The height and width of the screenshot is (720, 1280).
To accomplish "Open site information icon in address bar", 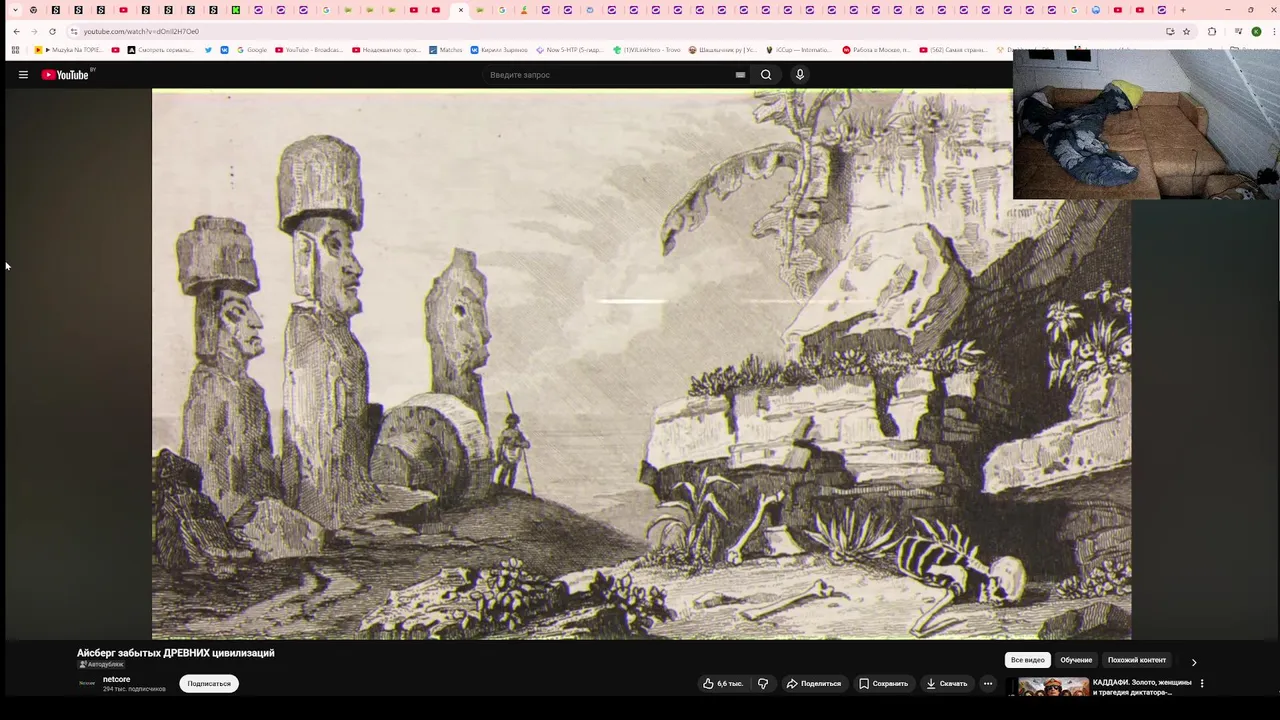I will click(74, 31).
